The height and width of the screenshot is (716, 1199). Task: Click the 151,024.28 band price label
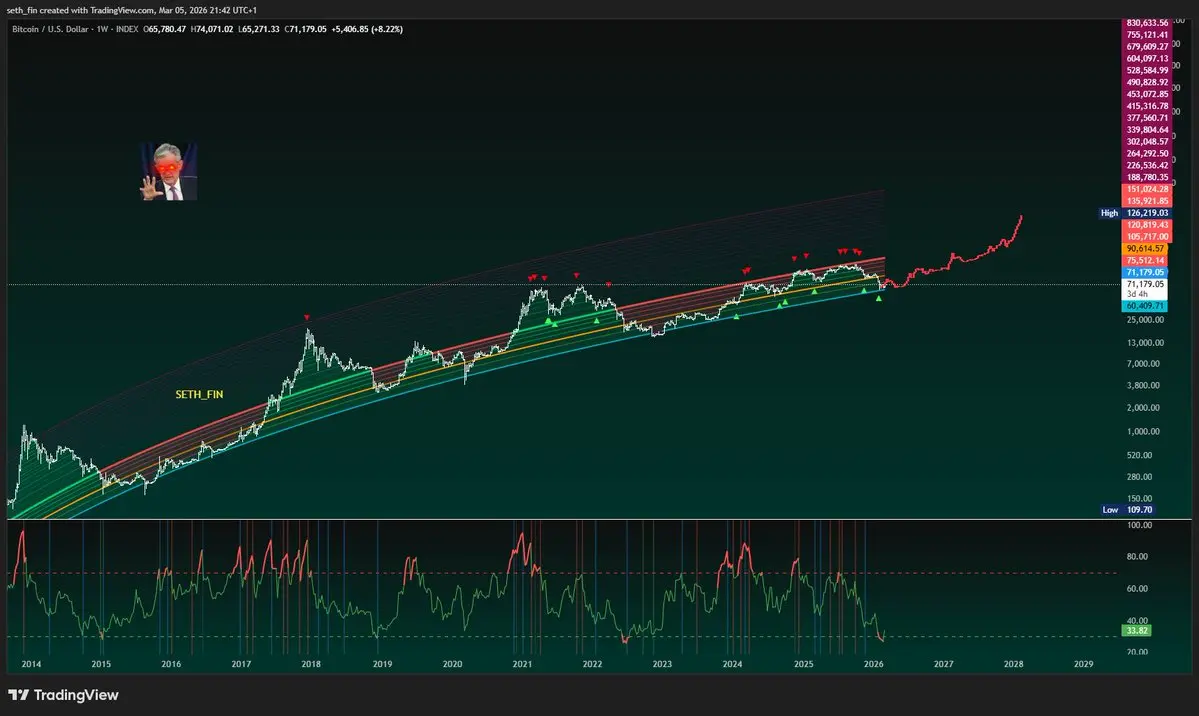[1147, 189]
